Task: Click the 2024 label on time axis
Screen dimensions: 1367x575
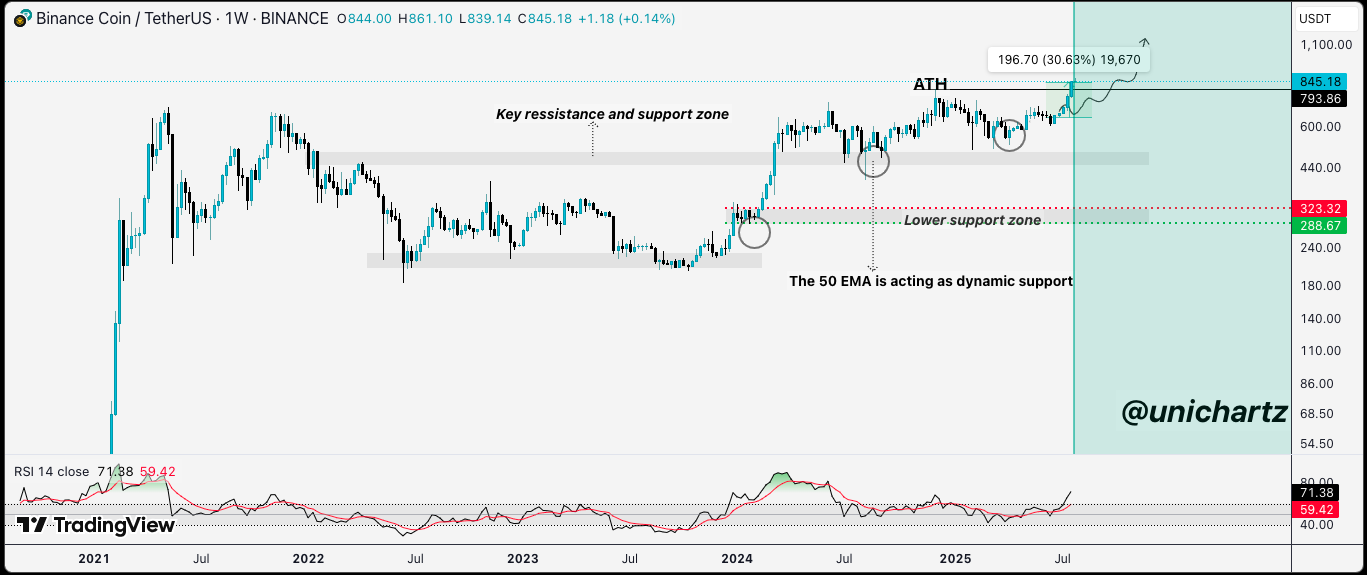Action: pos(738,558)
